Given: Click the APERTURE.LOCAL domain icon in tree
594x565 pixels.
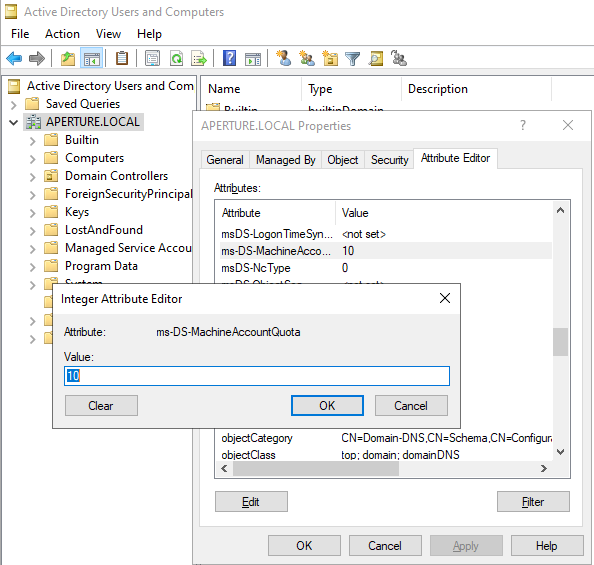Looking at the screenshot, I should pyautogui.click(x=33, y=122).
